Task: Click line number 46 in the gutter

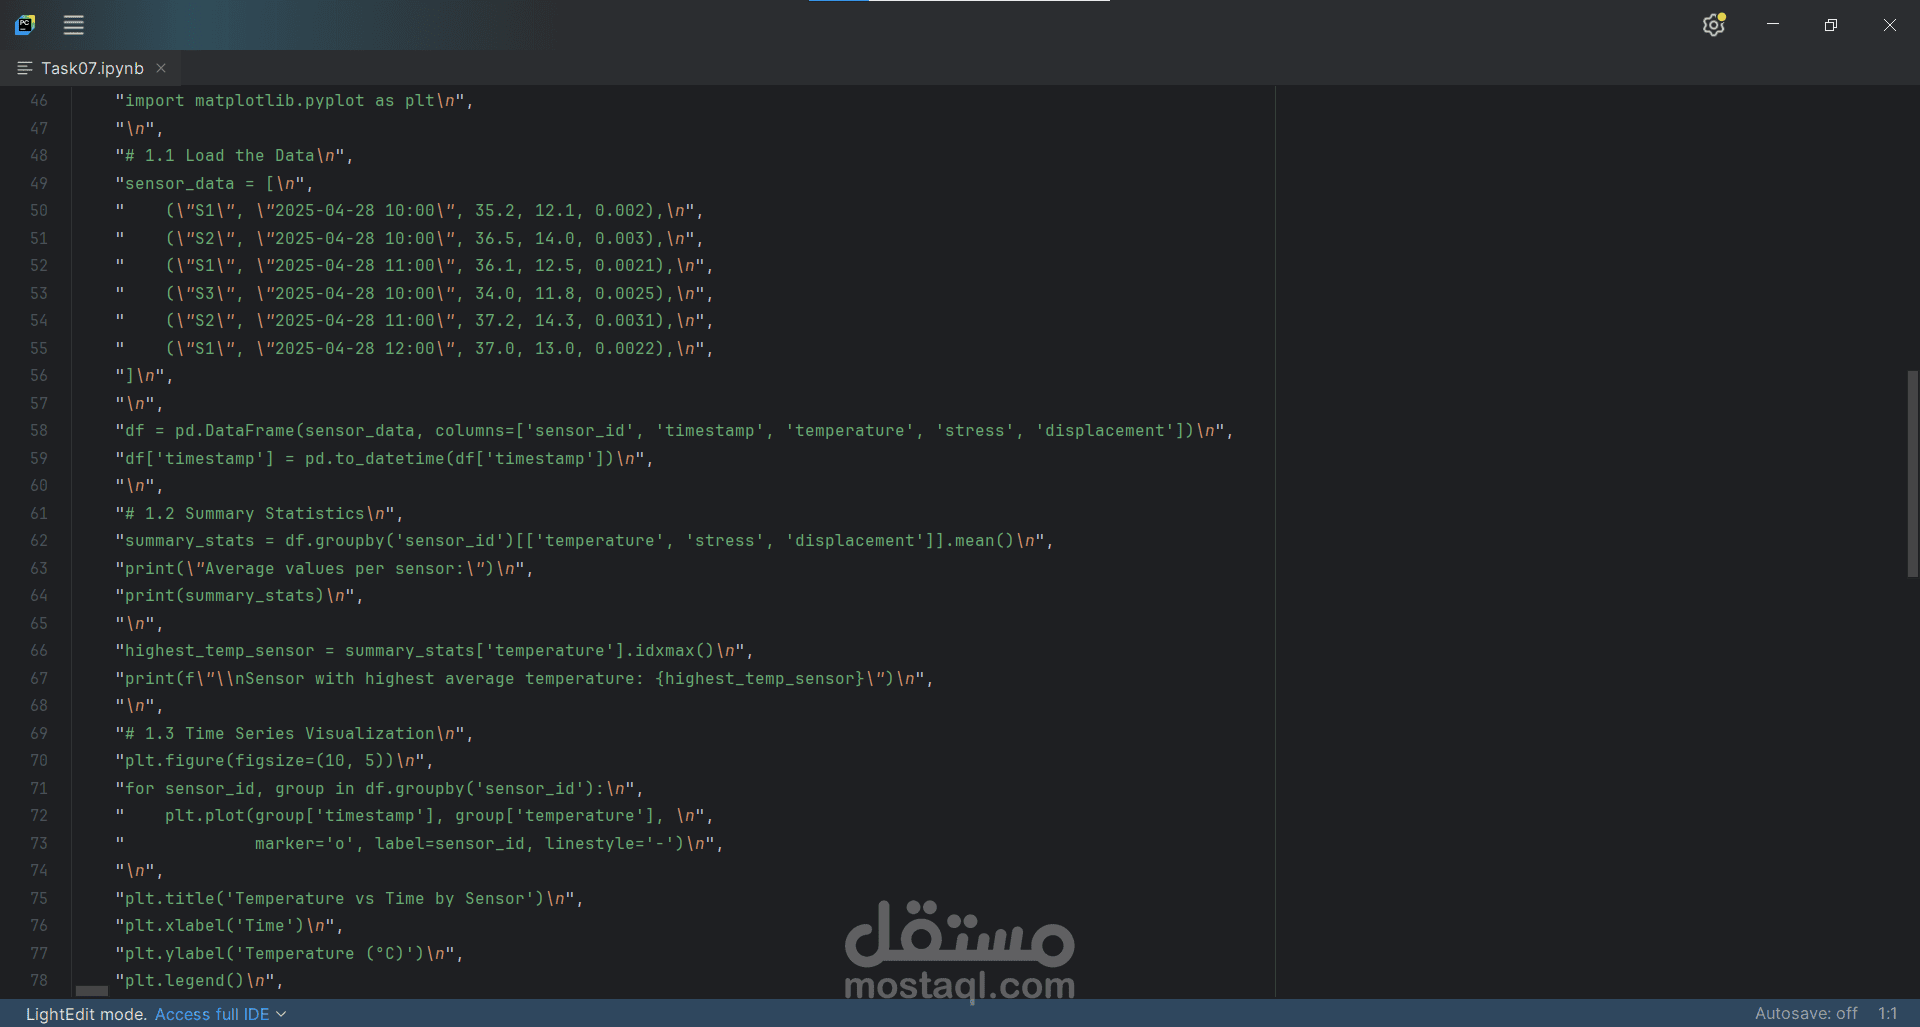Action: [x=39, y=101]
